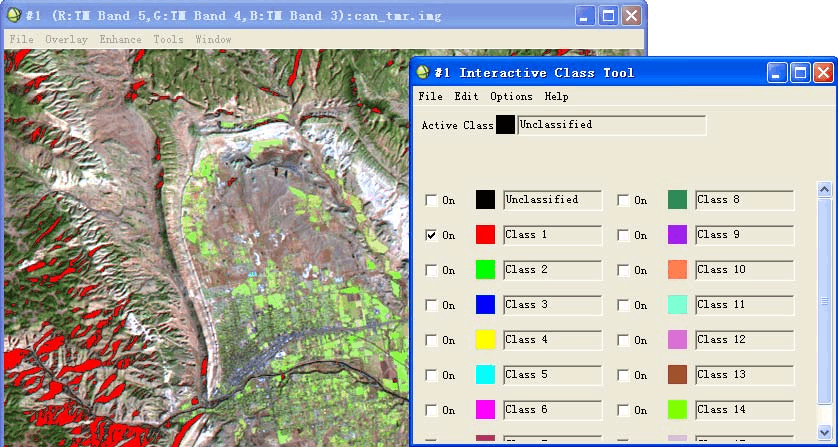Toggle the On checkbox for Unclassified
The image size is (838, 447).
[x=431, y=201]
